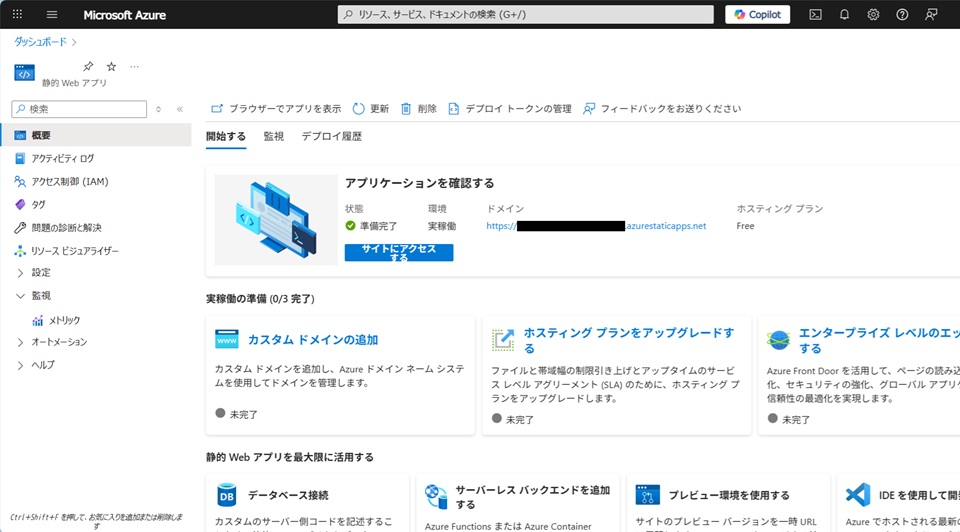Viewport: 960px width, 532px height.
Task: Pin the resource to dashboard
Action: (x=88, y=67)
